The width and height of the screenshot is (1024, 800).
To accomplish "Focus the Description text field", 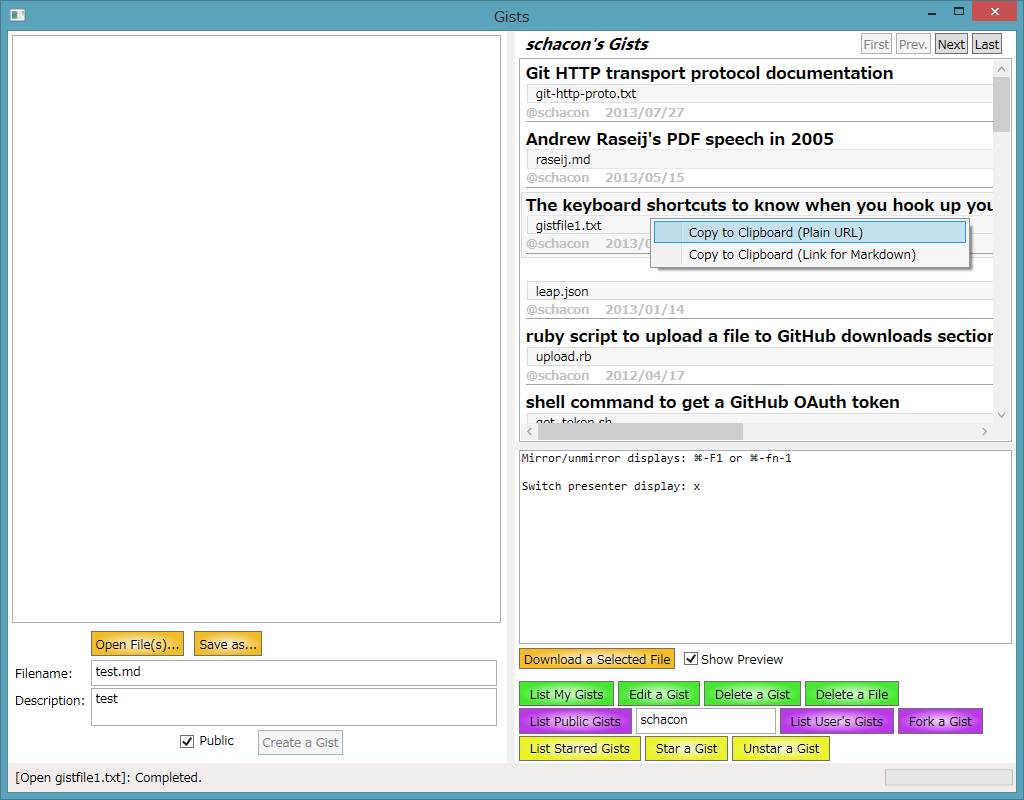I will 294,707.
